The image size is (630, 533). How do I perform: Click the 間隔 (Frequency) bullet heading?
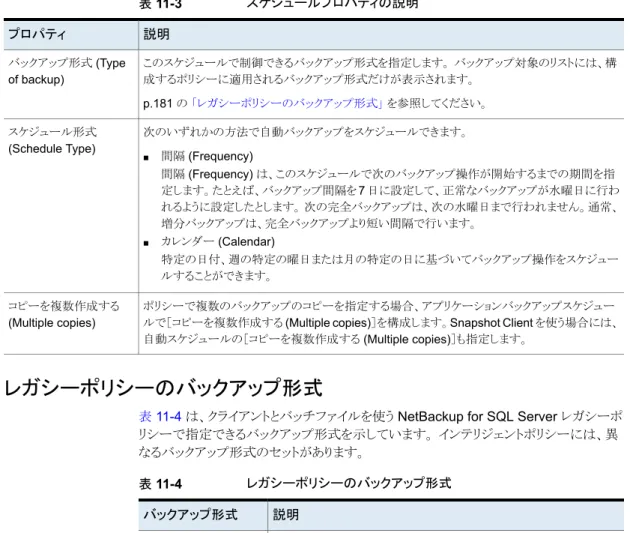(207, 156)
